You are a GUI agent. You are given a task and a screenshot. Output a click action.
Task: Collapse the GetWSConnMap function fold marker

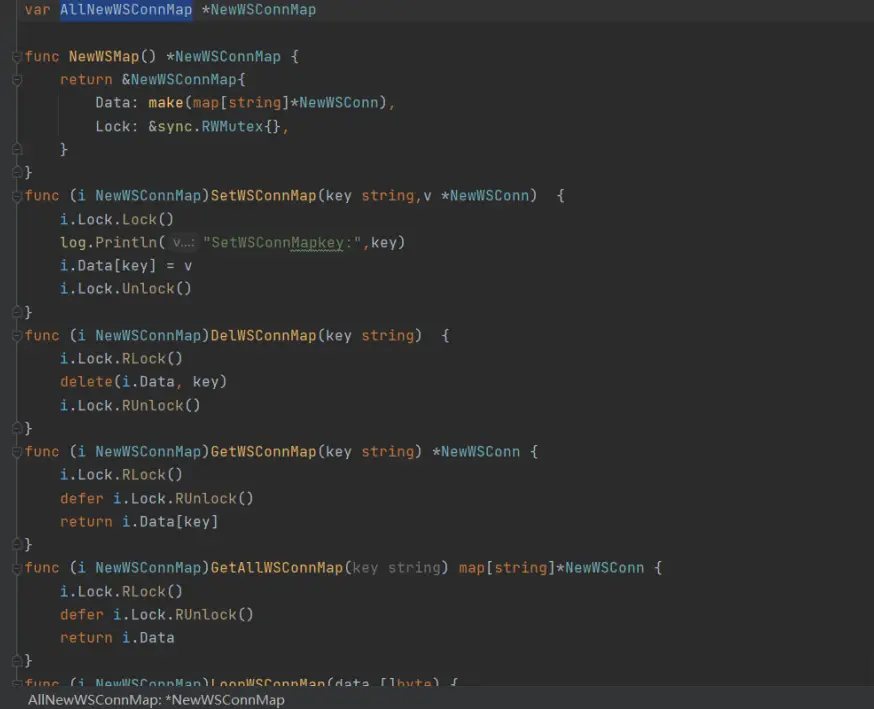pos(17,452)
